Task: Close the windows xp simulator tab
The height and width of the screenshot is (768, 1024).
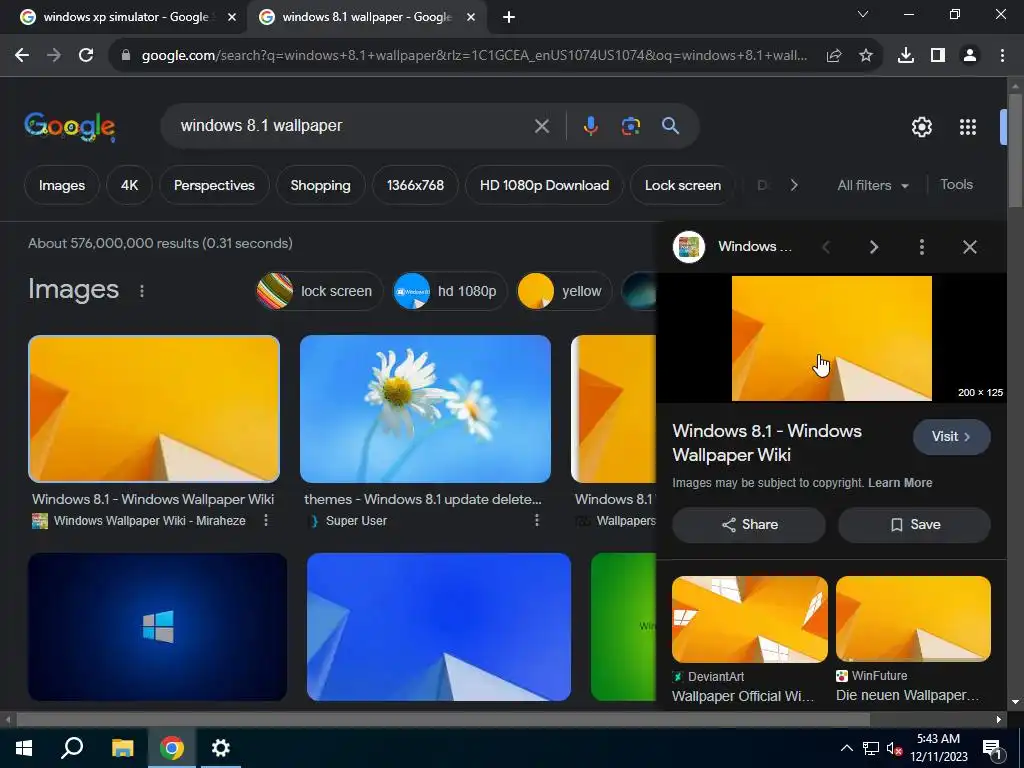Action: tap(231, 18)
